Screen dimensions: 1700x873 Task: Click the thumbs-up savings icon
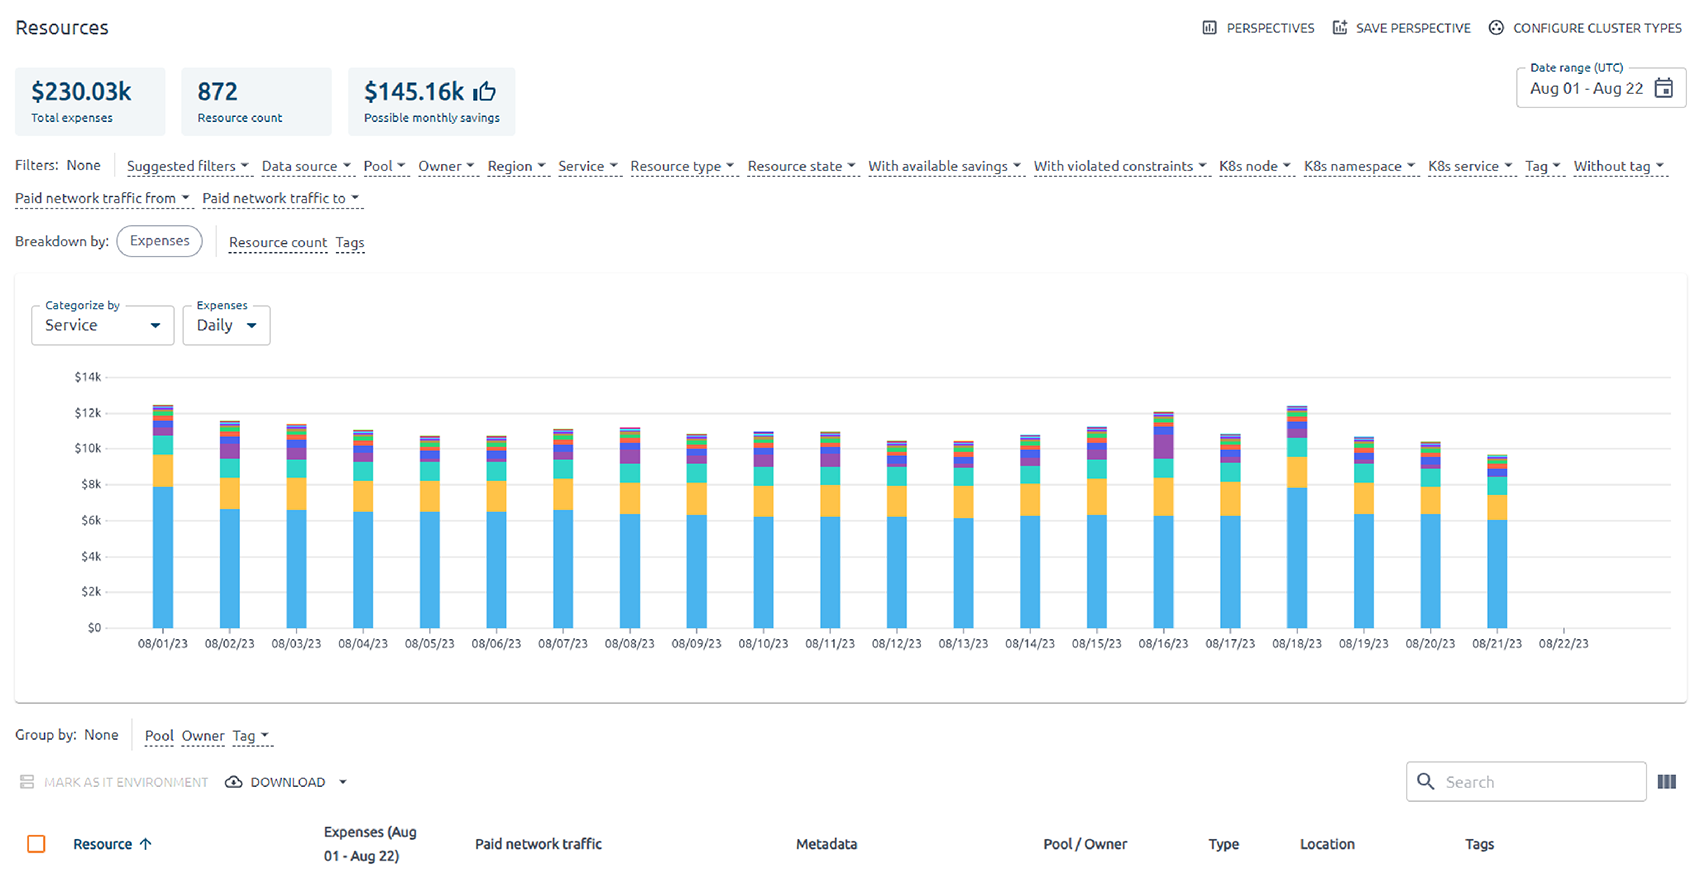tap(485, 92)
